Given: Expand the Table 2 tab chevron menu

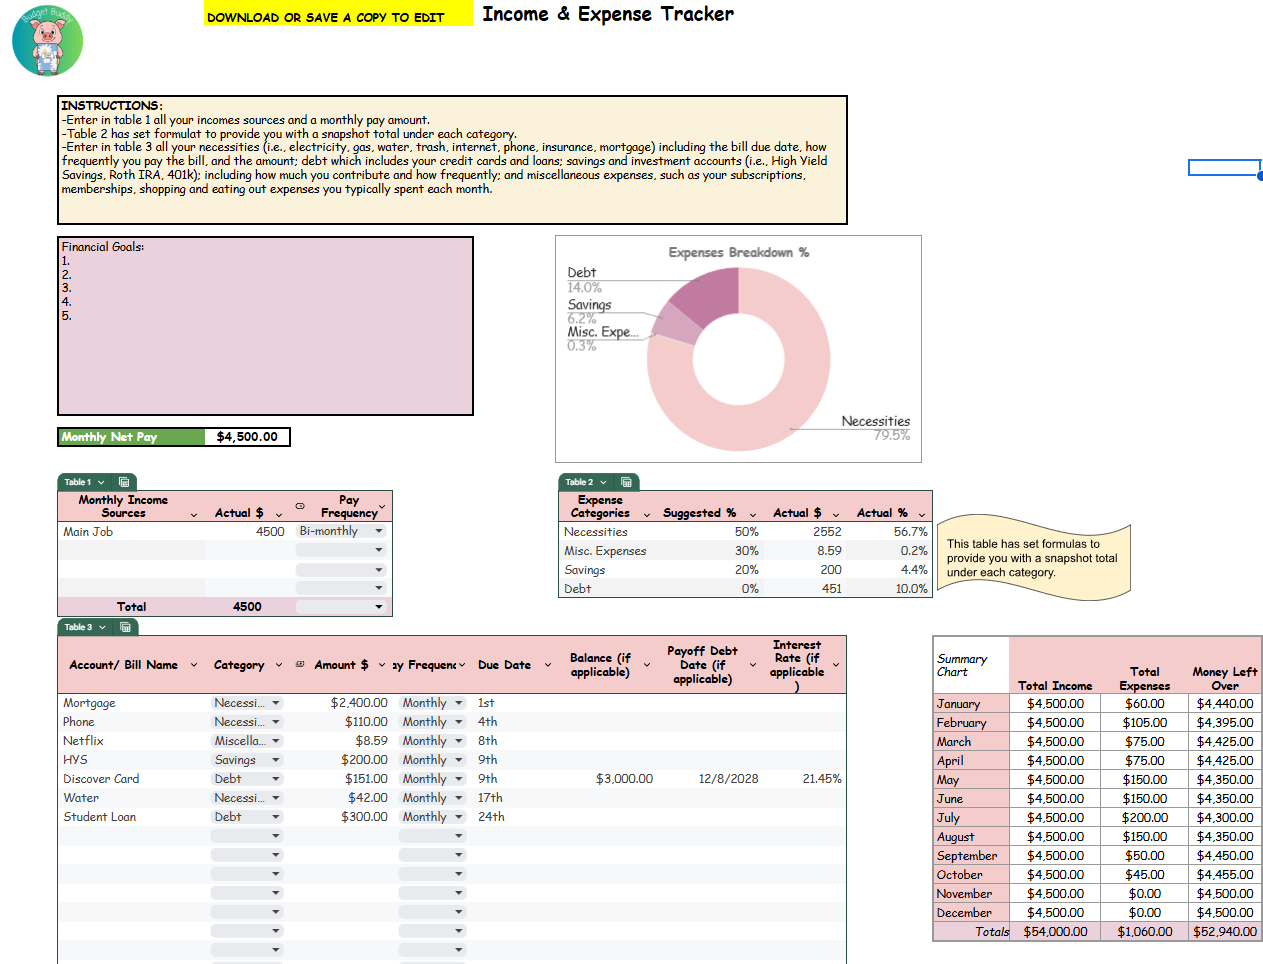Looking at the screenshot, I should (x=602, y=482).
